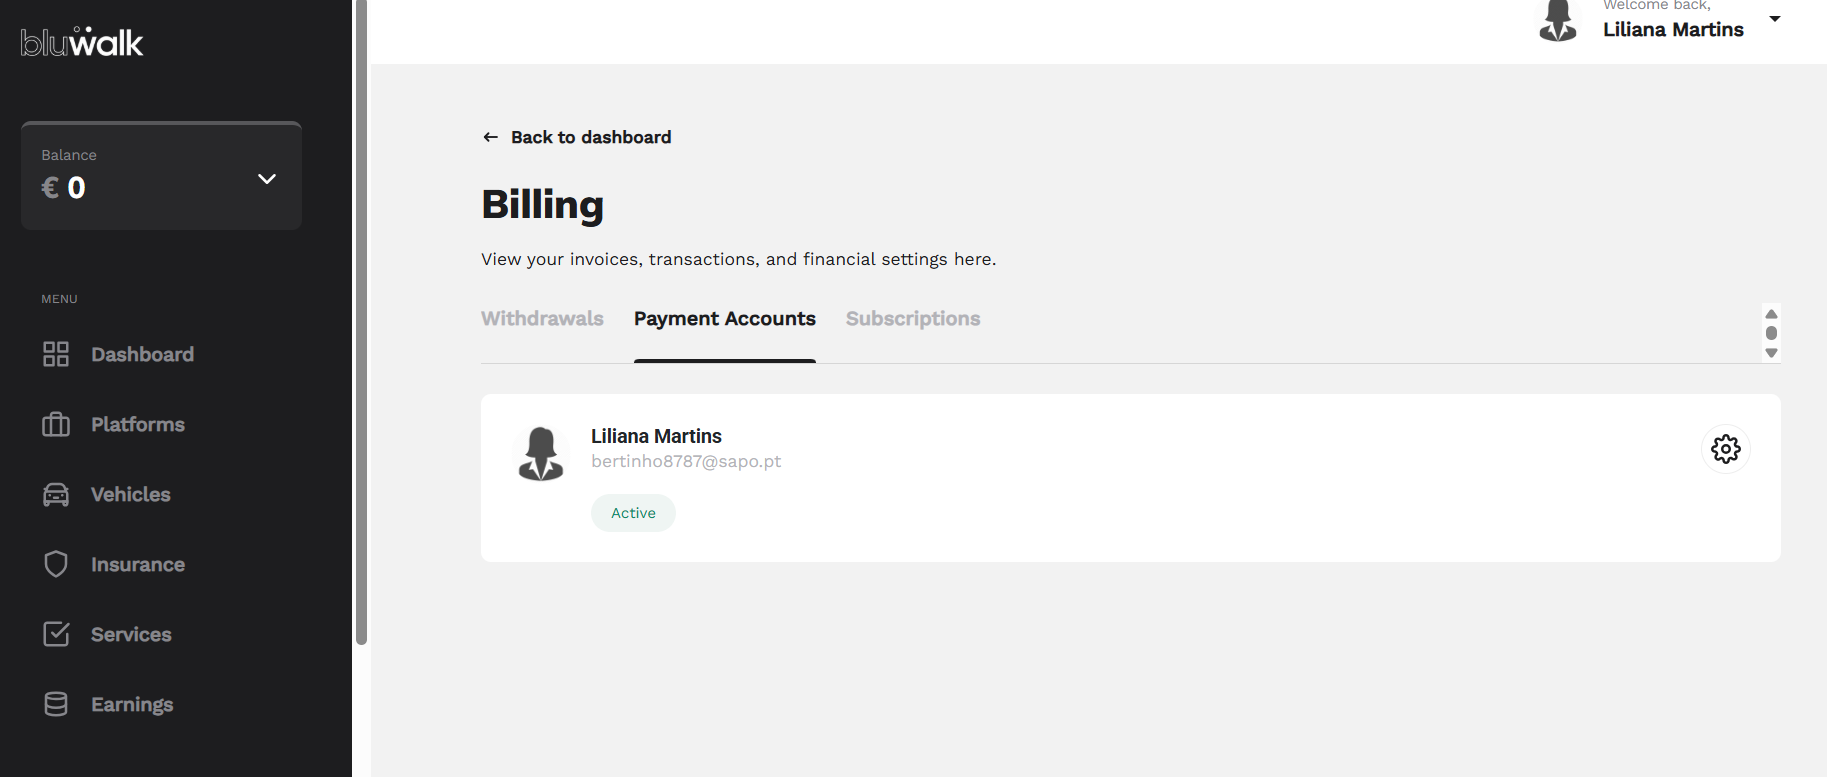The width and height of the screenshot is (1827, 777).
Task: Click the Platforms briefcase icon
Action: click(x=56, y=424)
